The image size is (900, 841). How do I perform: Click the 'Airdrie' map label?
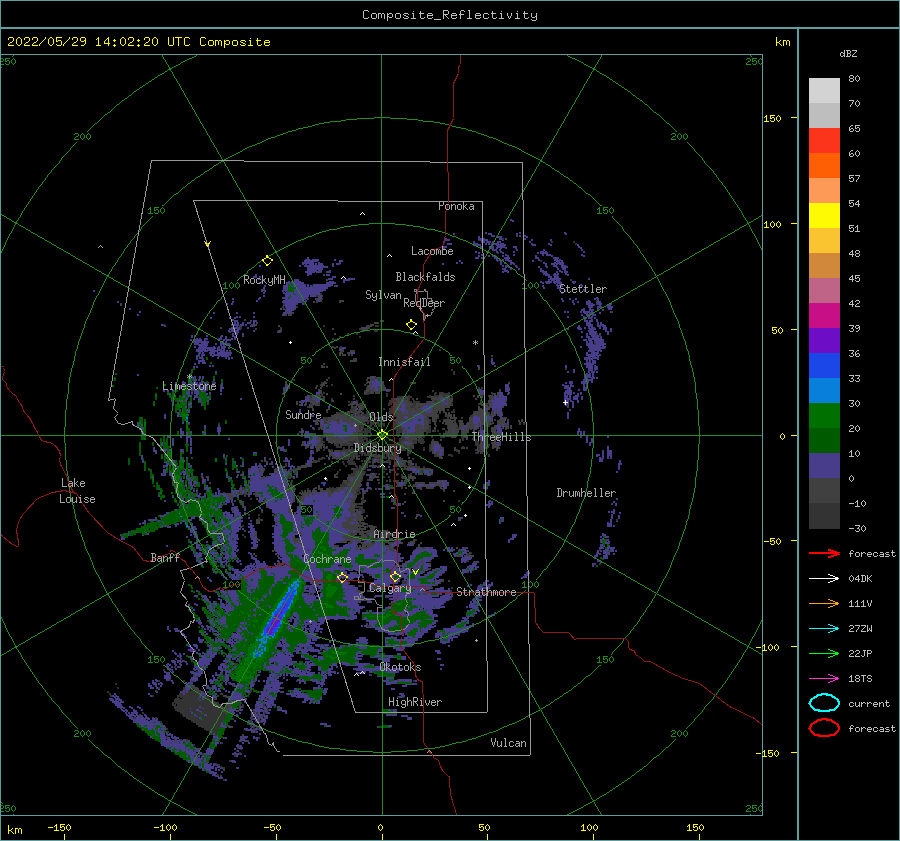click(394, 534)
